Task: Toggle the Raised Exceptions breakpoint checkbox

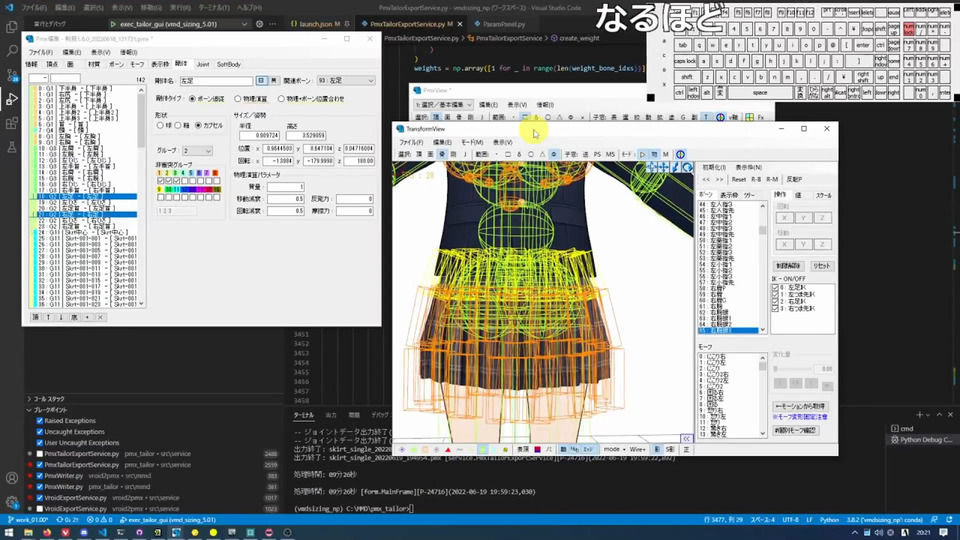Action: coord(39,421)
